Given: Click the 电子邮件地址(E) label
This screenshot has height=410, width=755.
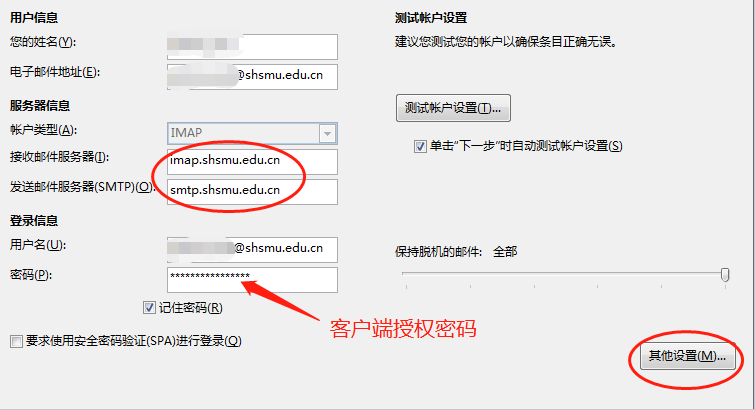Looking at the screenshot, I should 55,72.
